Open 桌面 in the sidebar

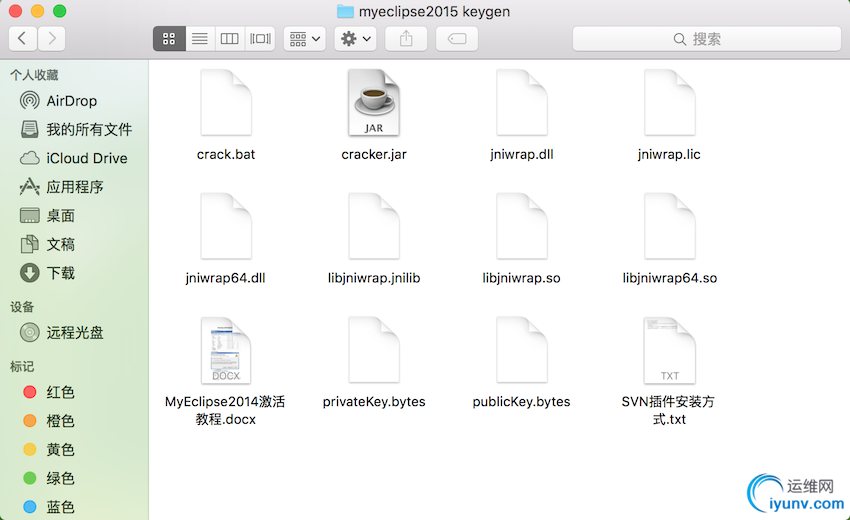[47, 216]
